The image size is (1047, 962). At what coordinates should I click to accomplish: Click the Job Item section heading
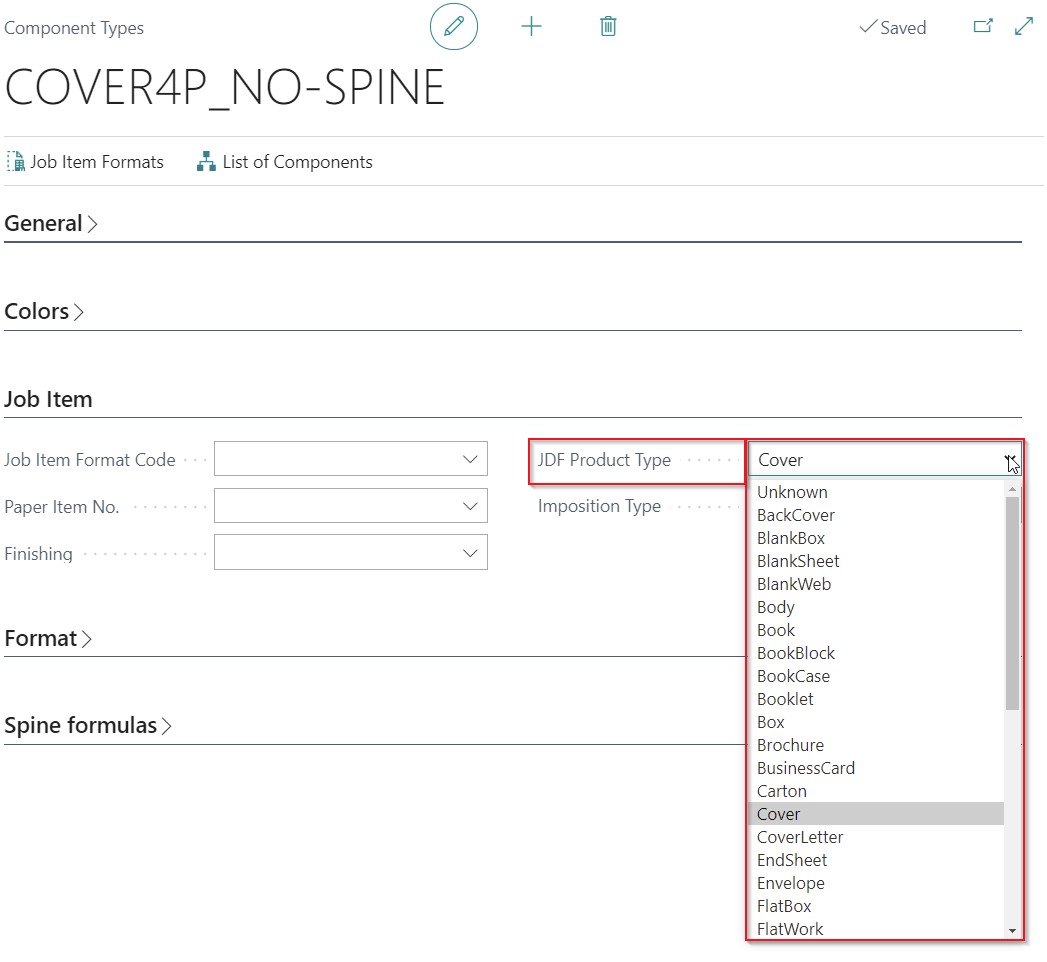(48, 400)
